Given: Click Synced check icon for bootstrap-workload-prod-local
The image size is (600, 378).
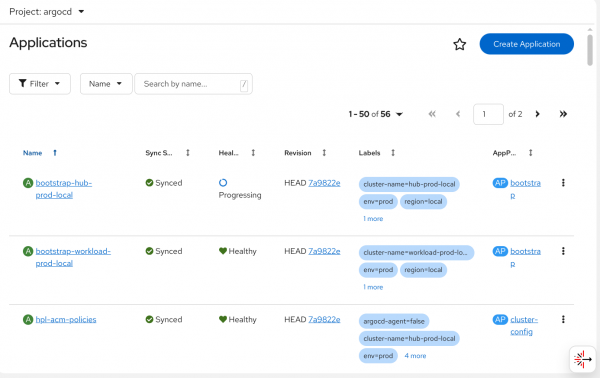Looking at the screenshot, I should 149,251.
